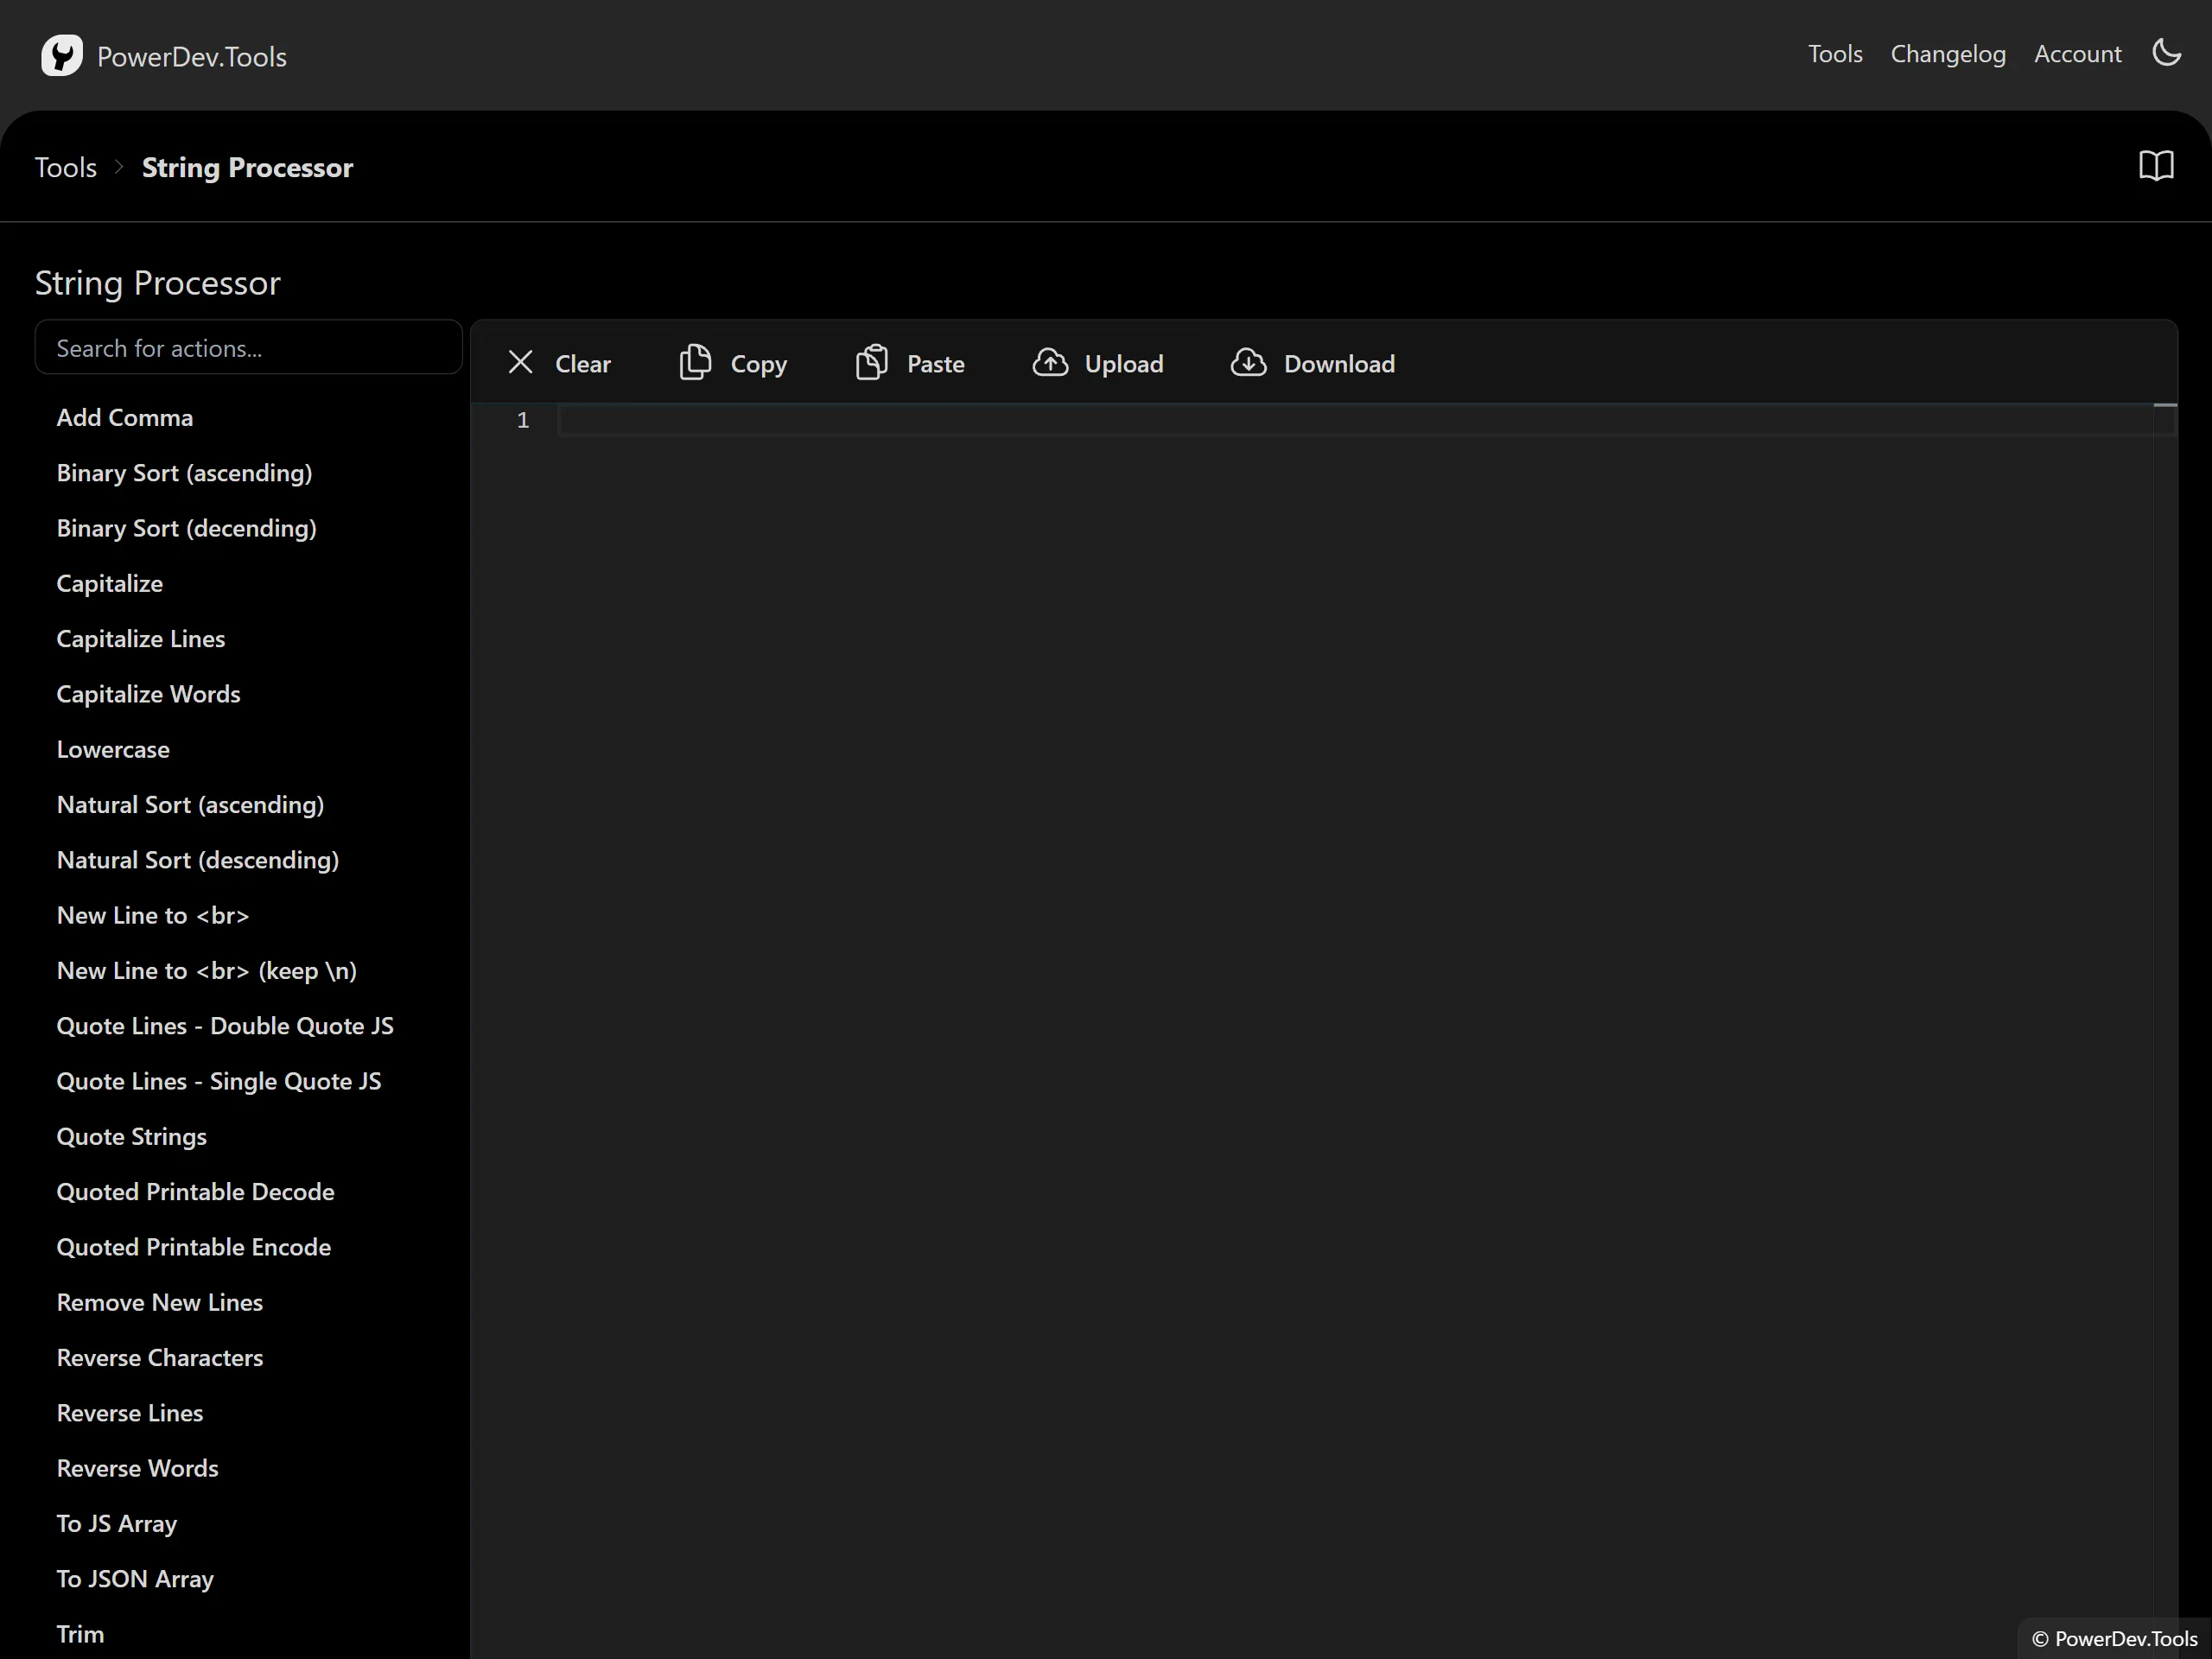Open the Changelog page
This screenshot has width=2212, height=1659.
(1947, 54)
